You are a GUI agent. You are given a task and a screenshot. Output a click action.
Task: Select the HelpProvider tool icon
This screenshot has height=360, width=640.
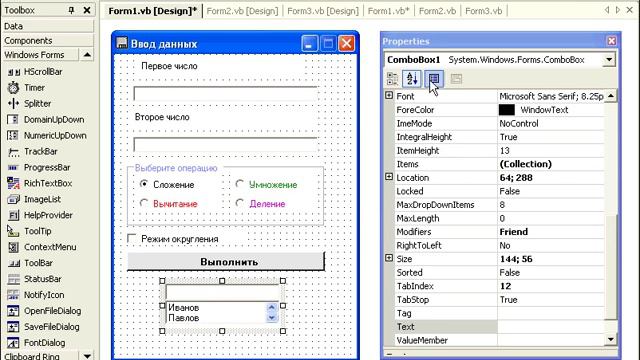(x=13, y=215)
